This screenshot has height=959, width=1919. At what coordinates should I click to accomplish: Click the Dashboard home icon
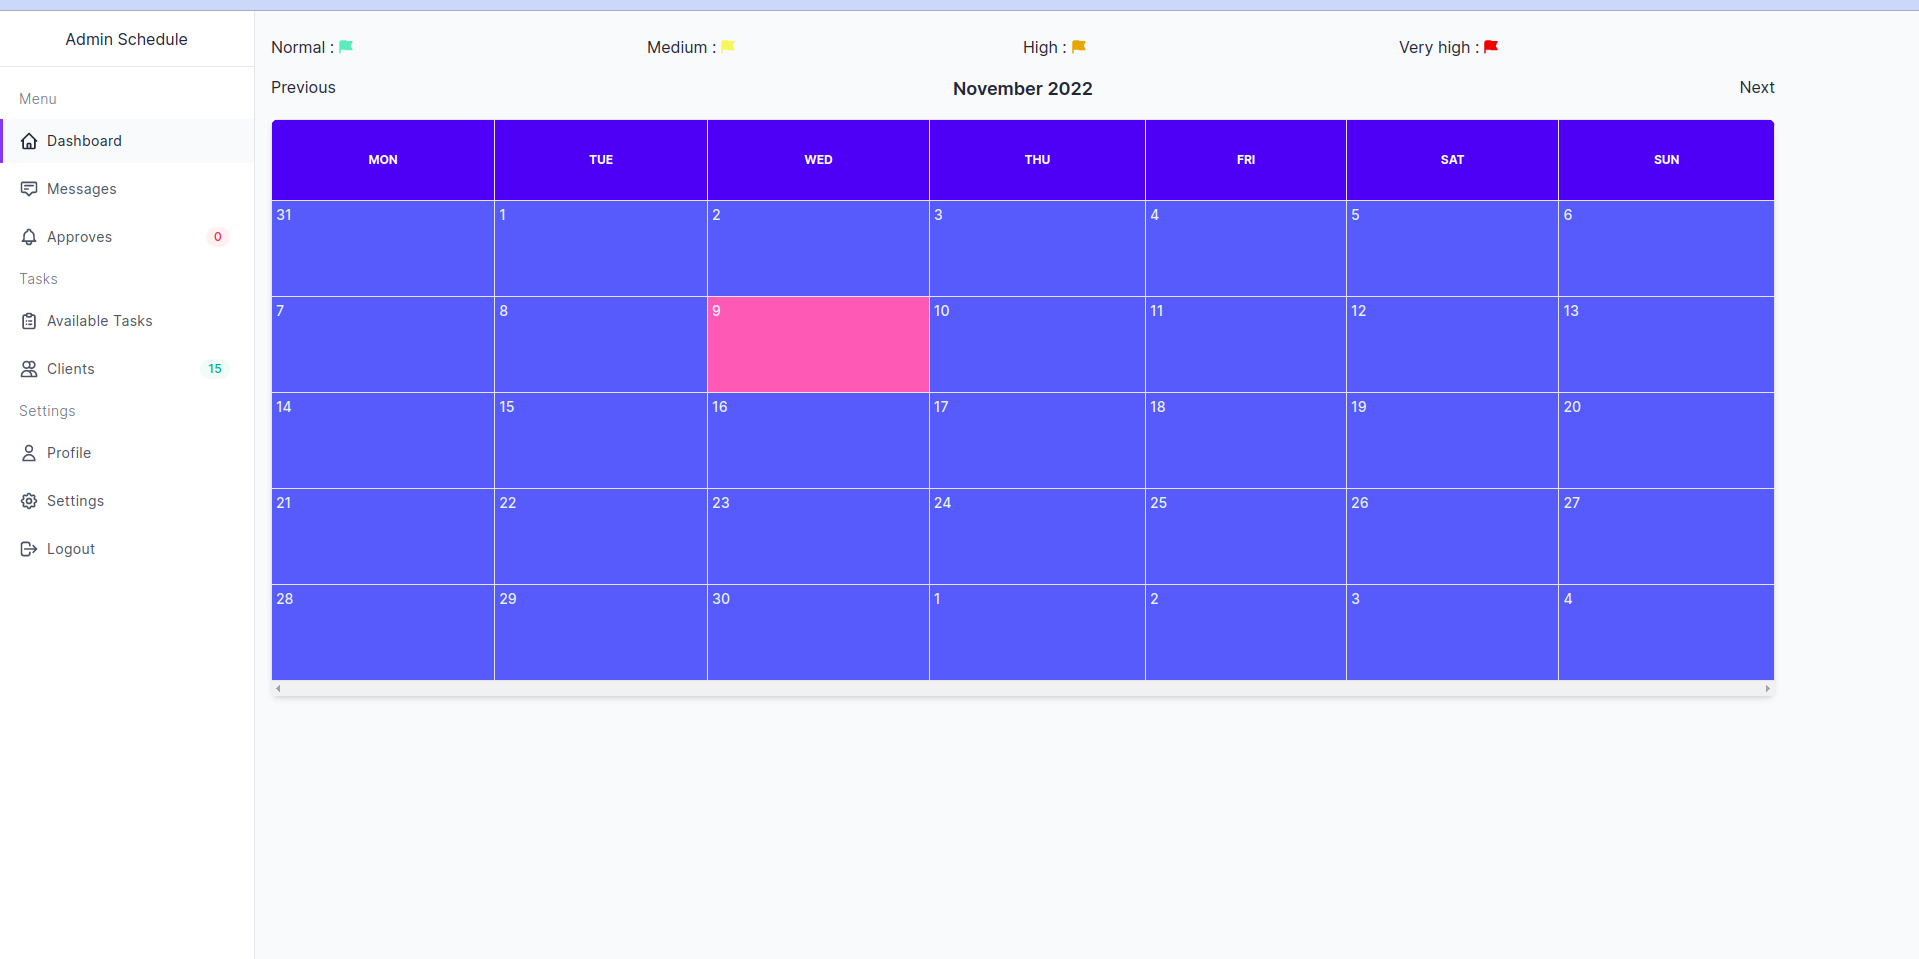[x=29, y=141]
